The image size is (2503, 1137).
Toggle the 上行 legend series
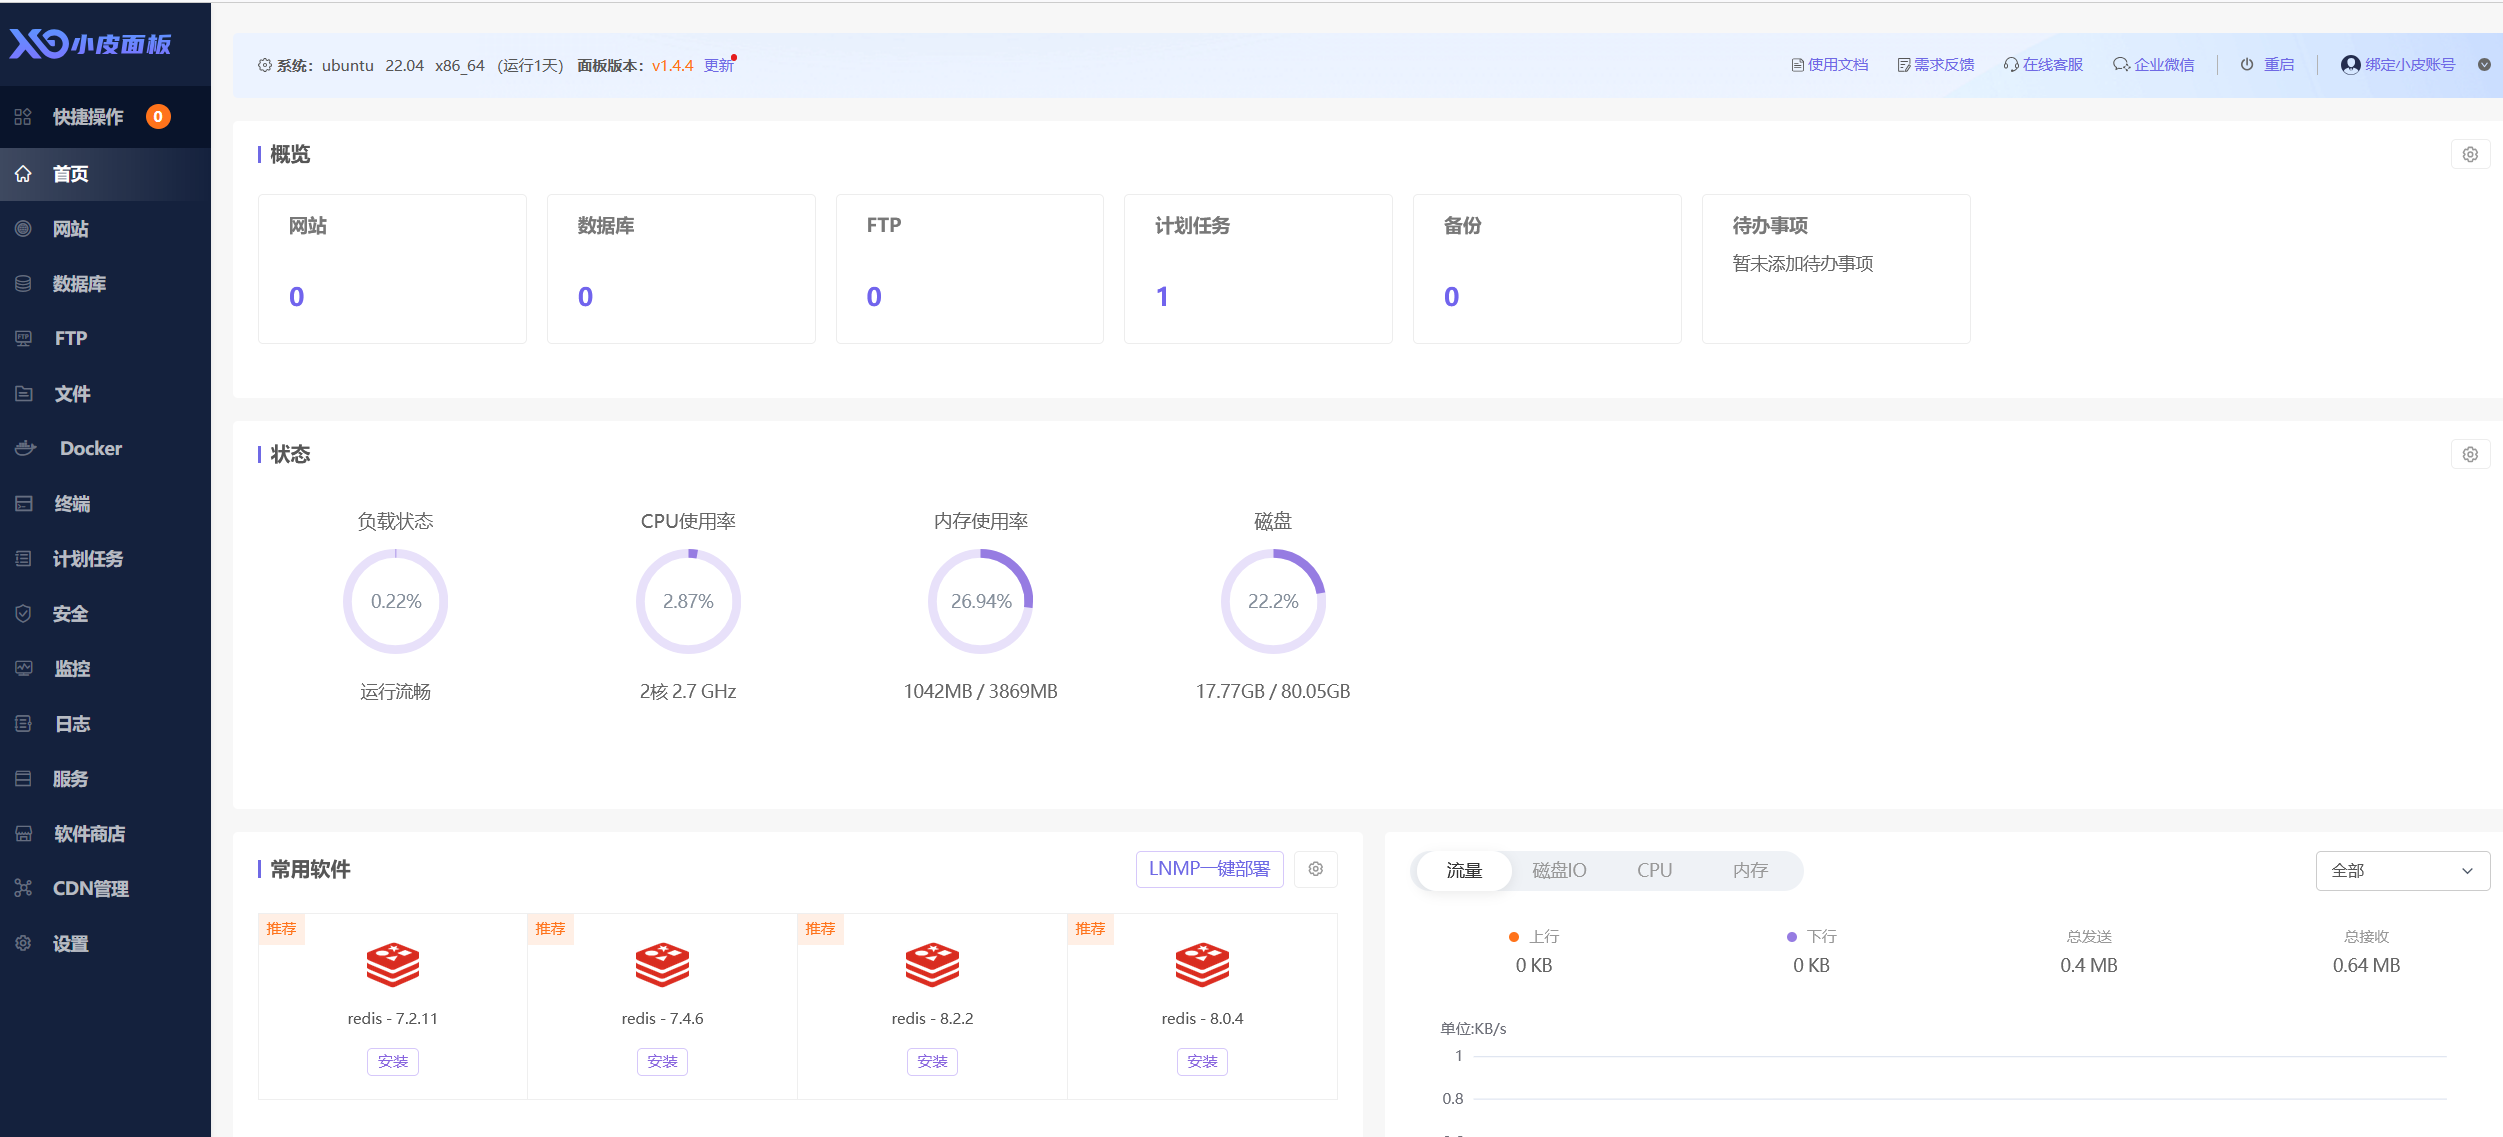(1534, 937)
